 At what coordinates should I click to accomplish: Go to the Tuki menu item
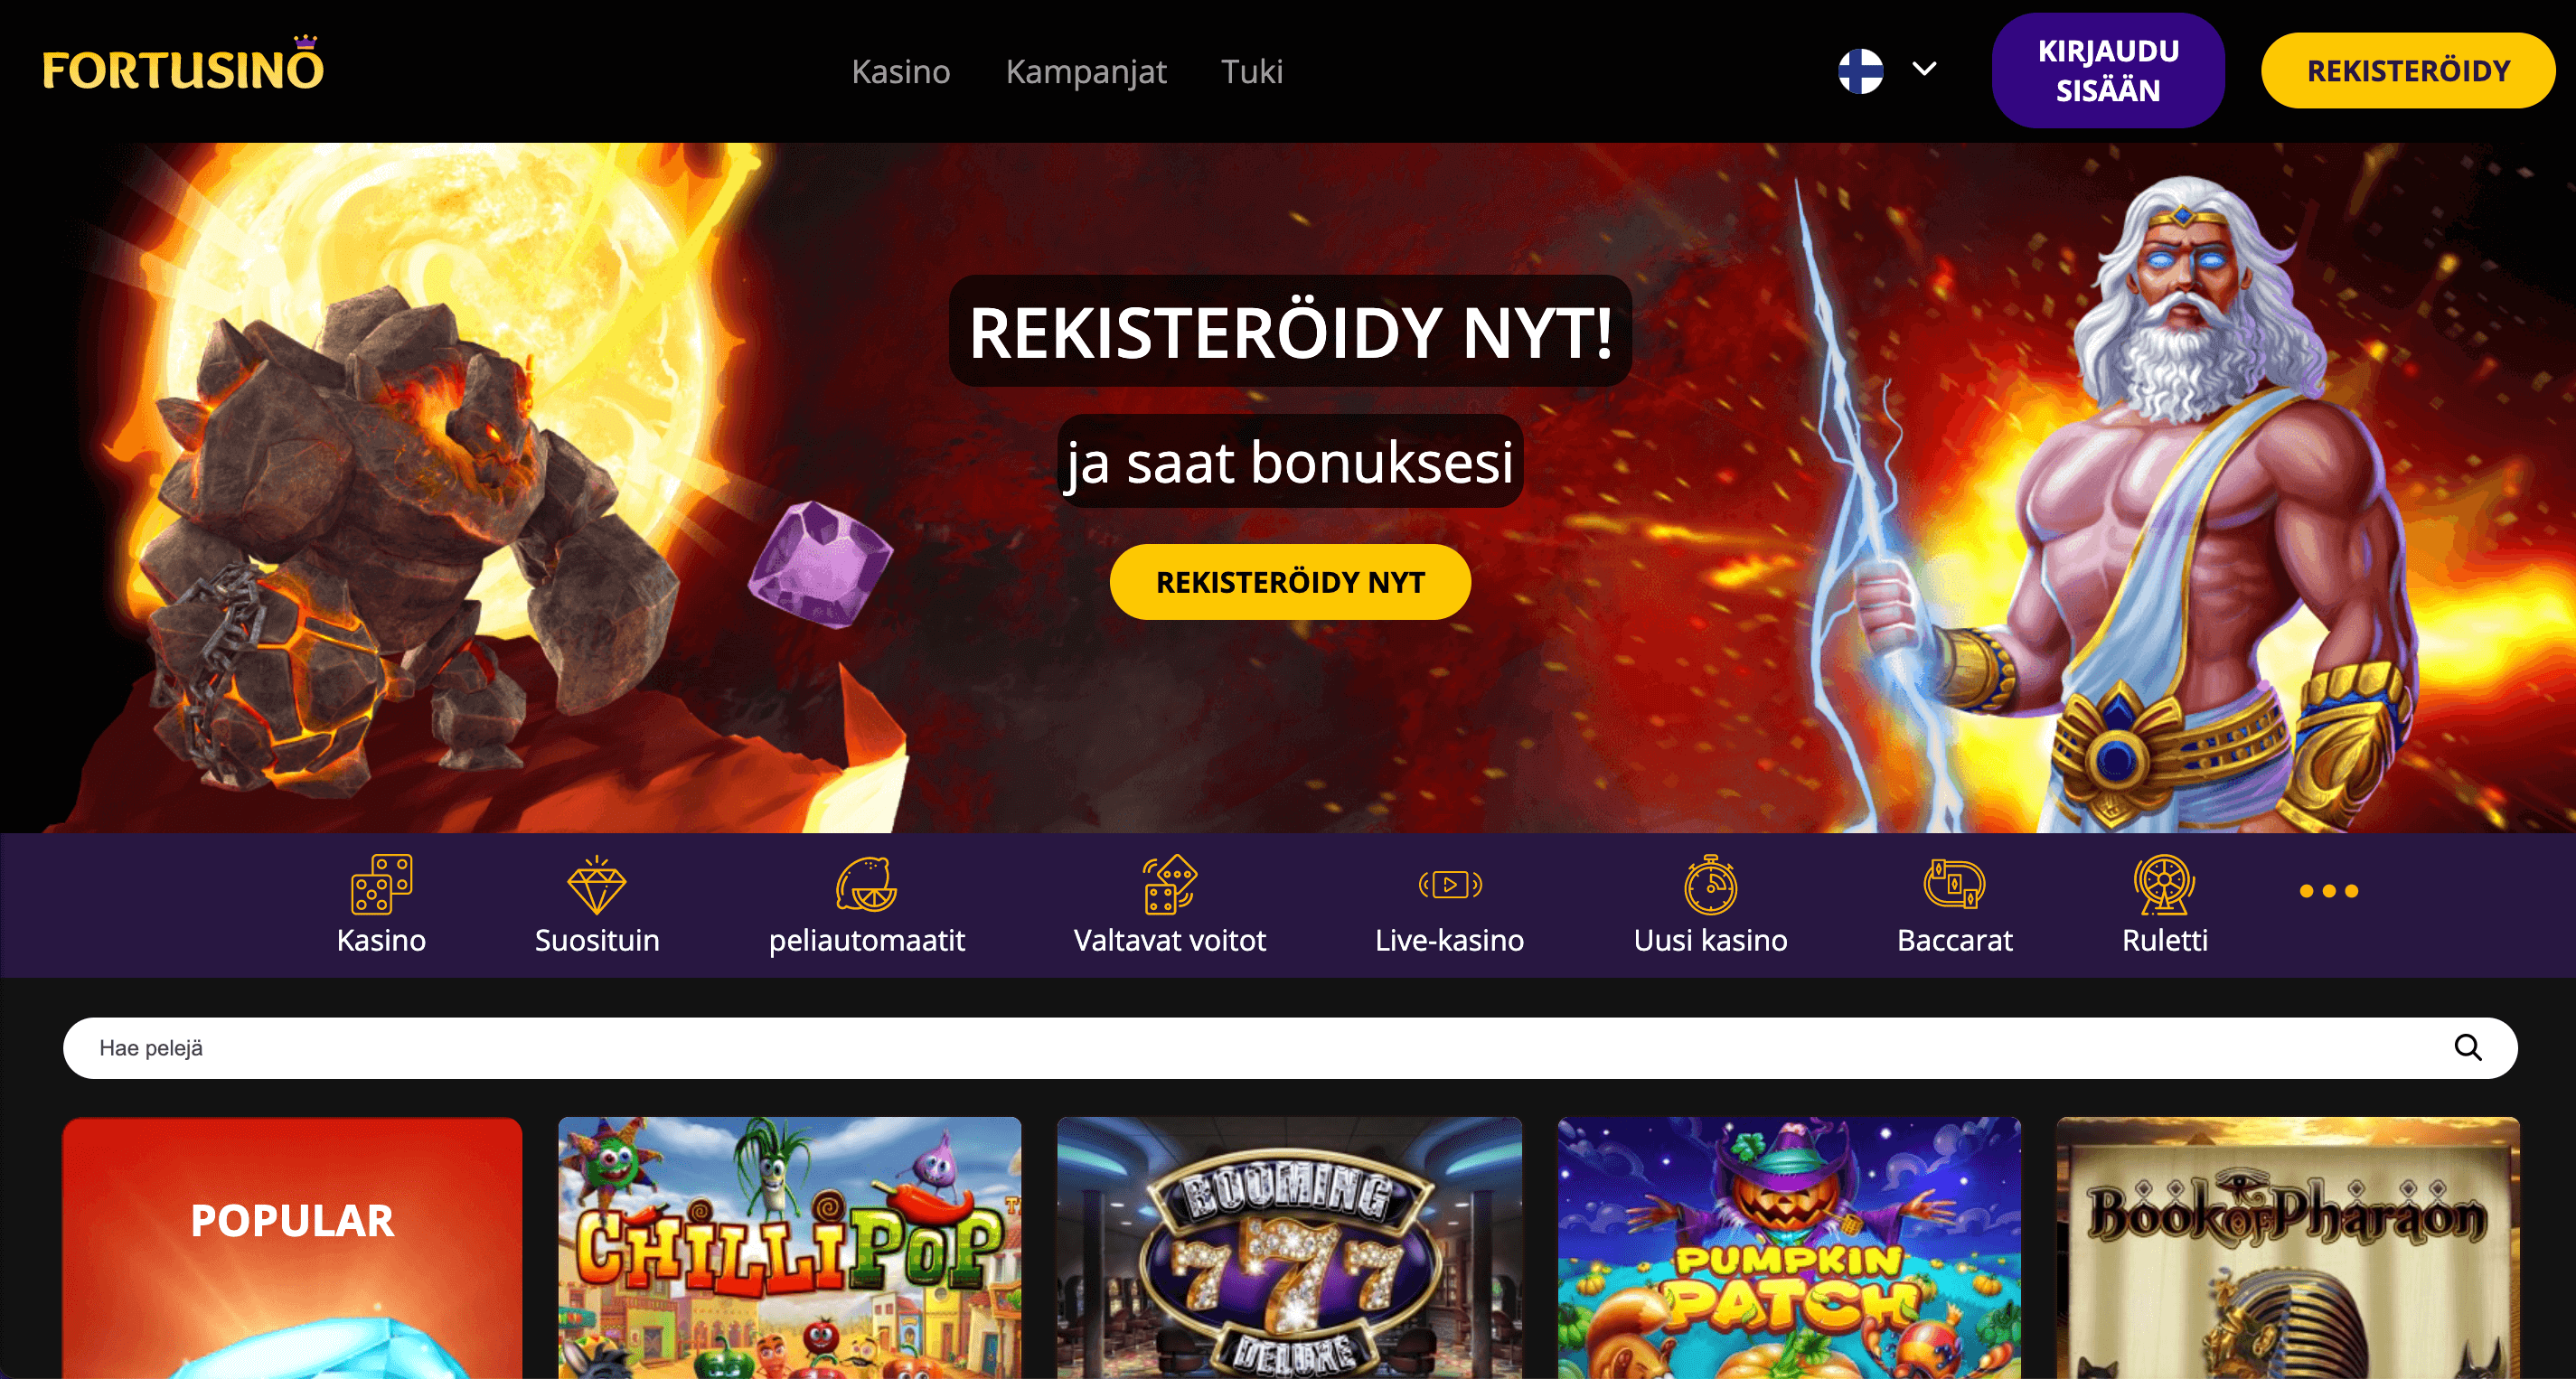[x=1251, y=72]
